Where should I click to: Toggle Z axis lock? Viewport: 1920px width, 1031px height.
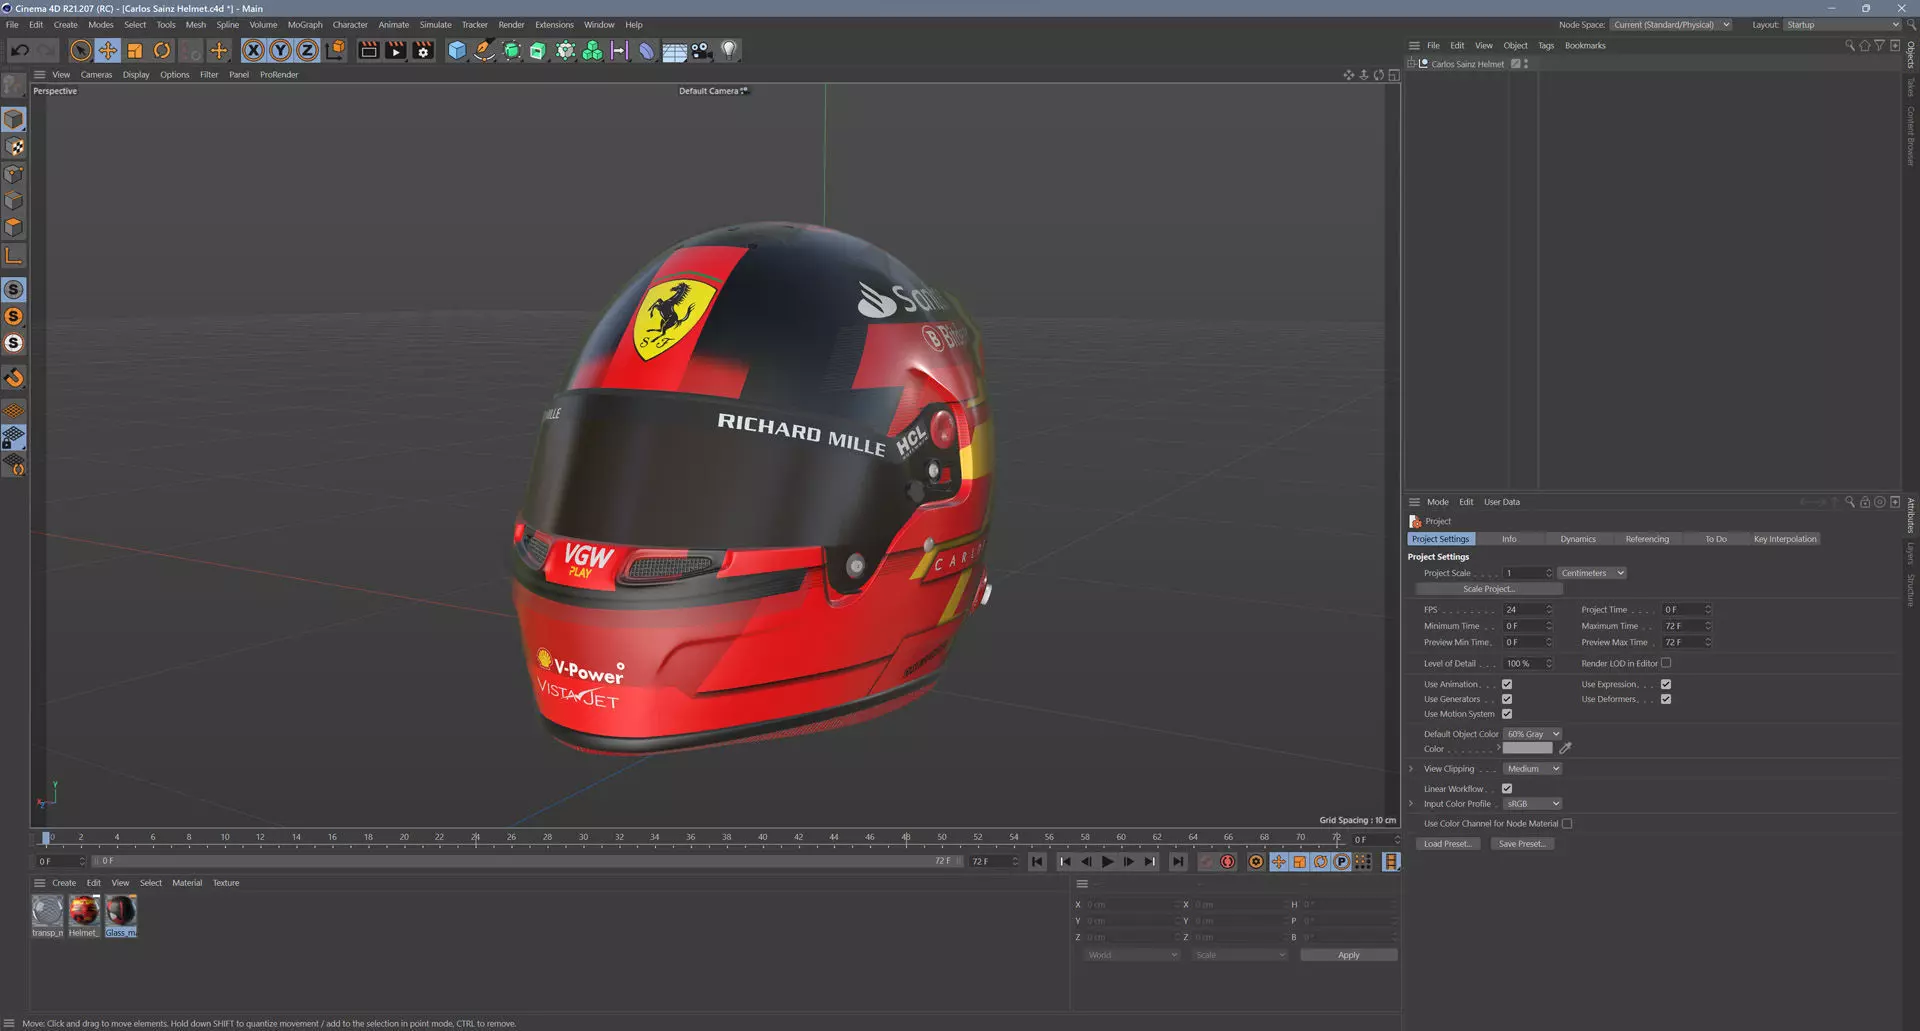(x=308, y=50)
